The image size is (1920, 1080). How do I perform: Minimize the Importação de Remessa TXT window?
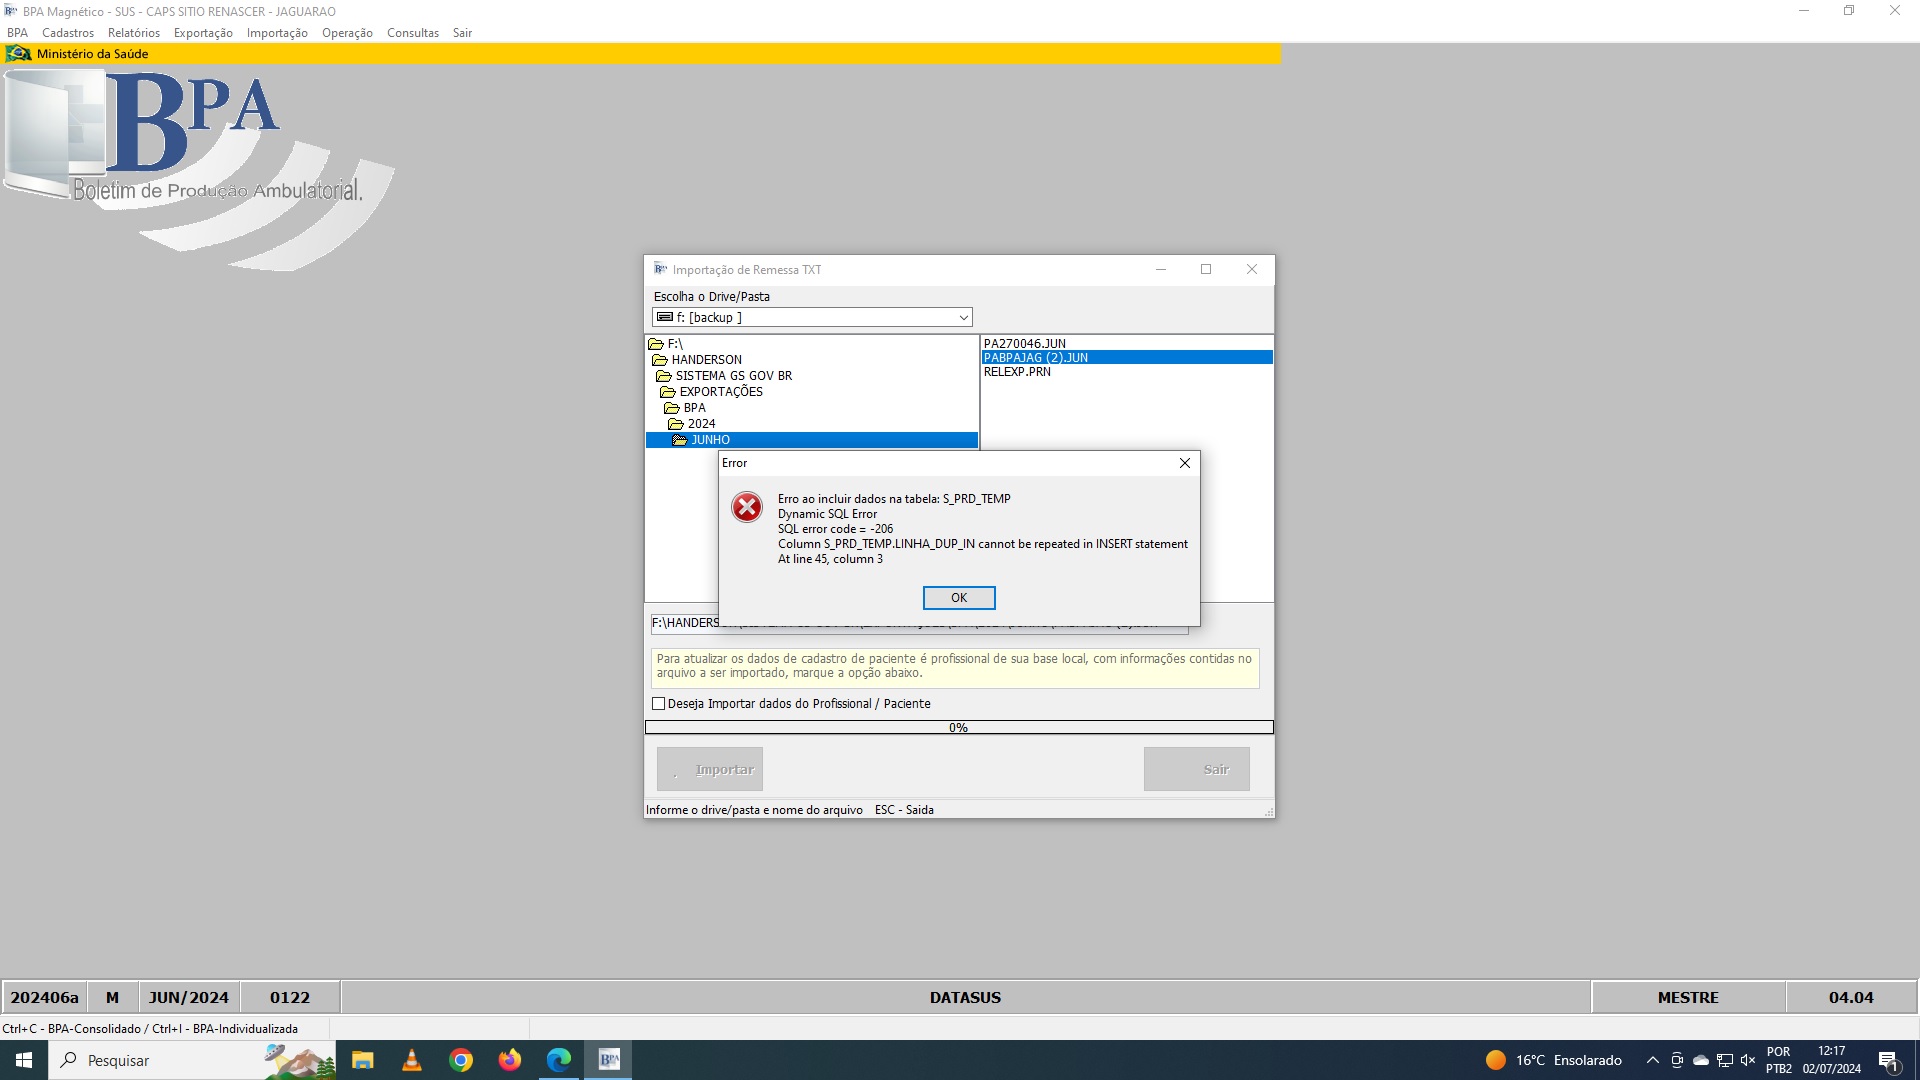coord(1161,269)
